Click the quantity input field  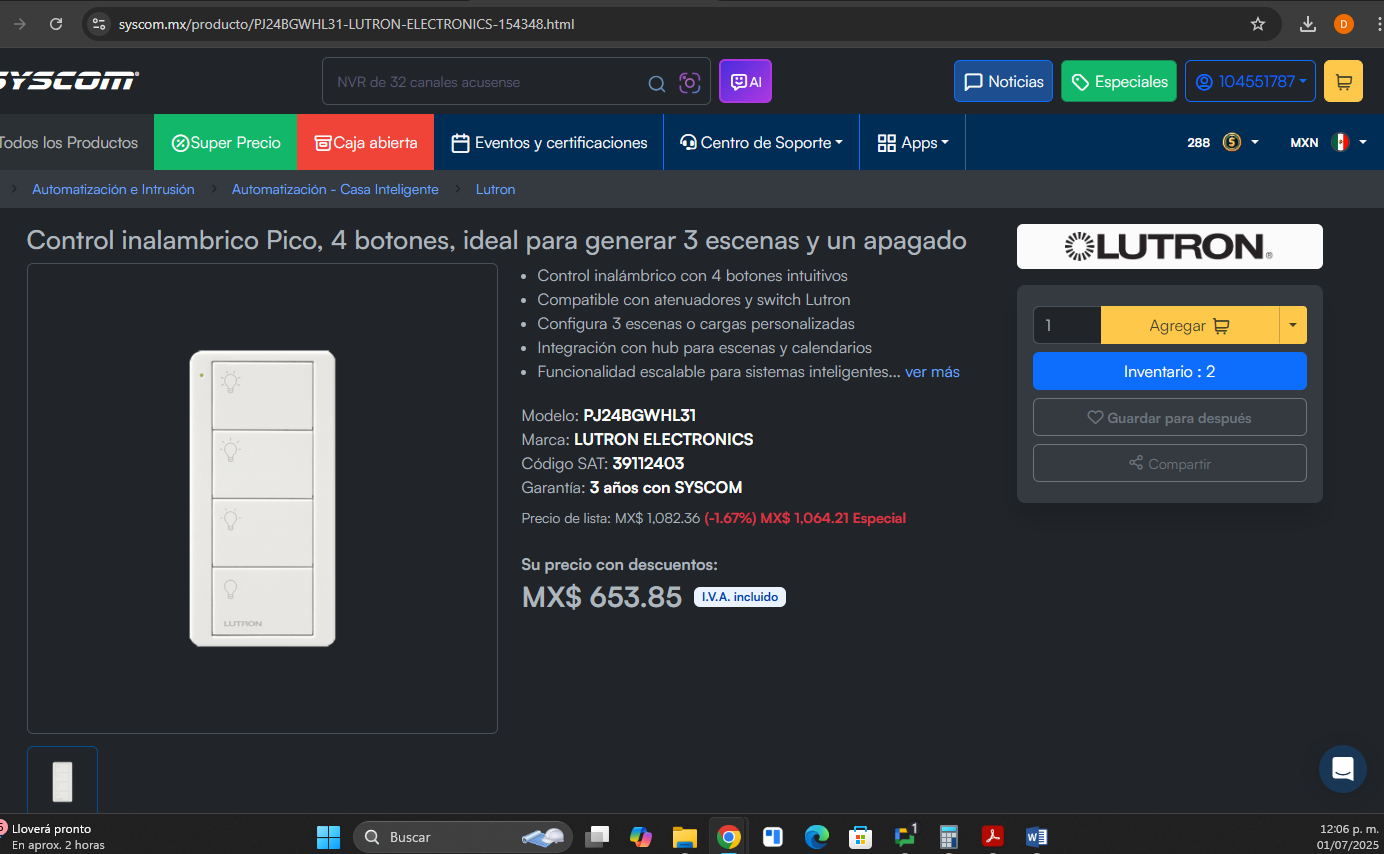point(1066,325)
